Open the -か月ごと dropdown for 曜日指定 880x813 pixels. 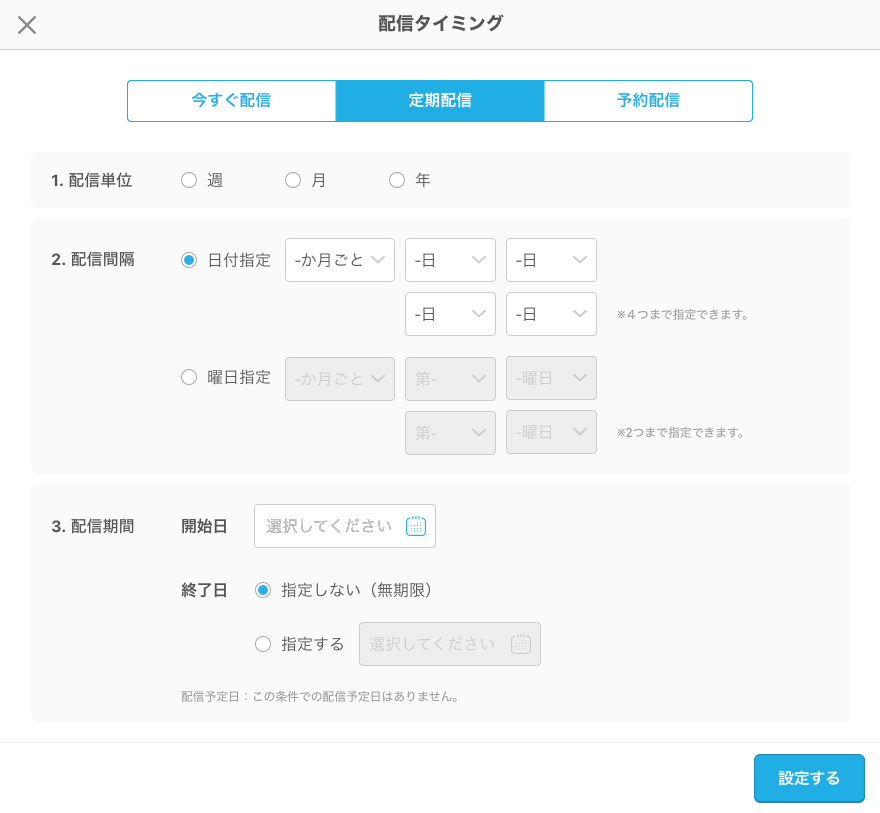point(340,379)
